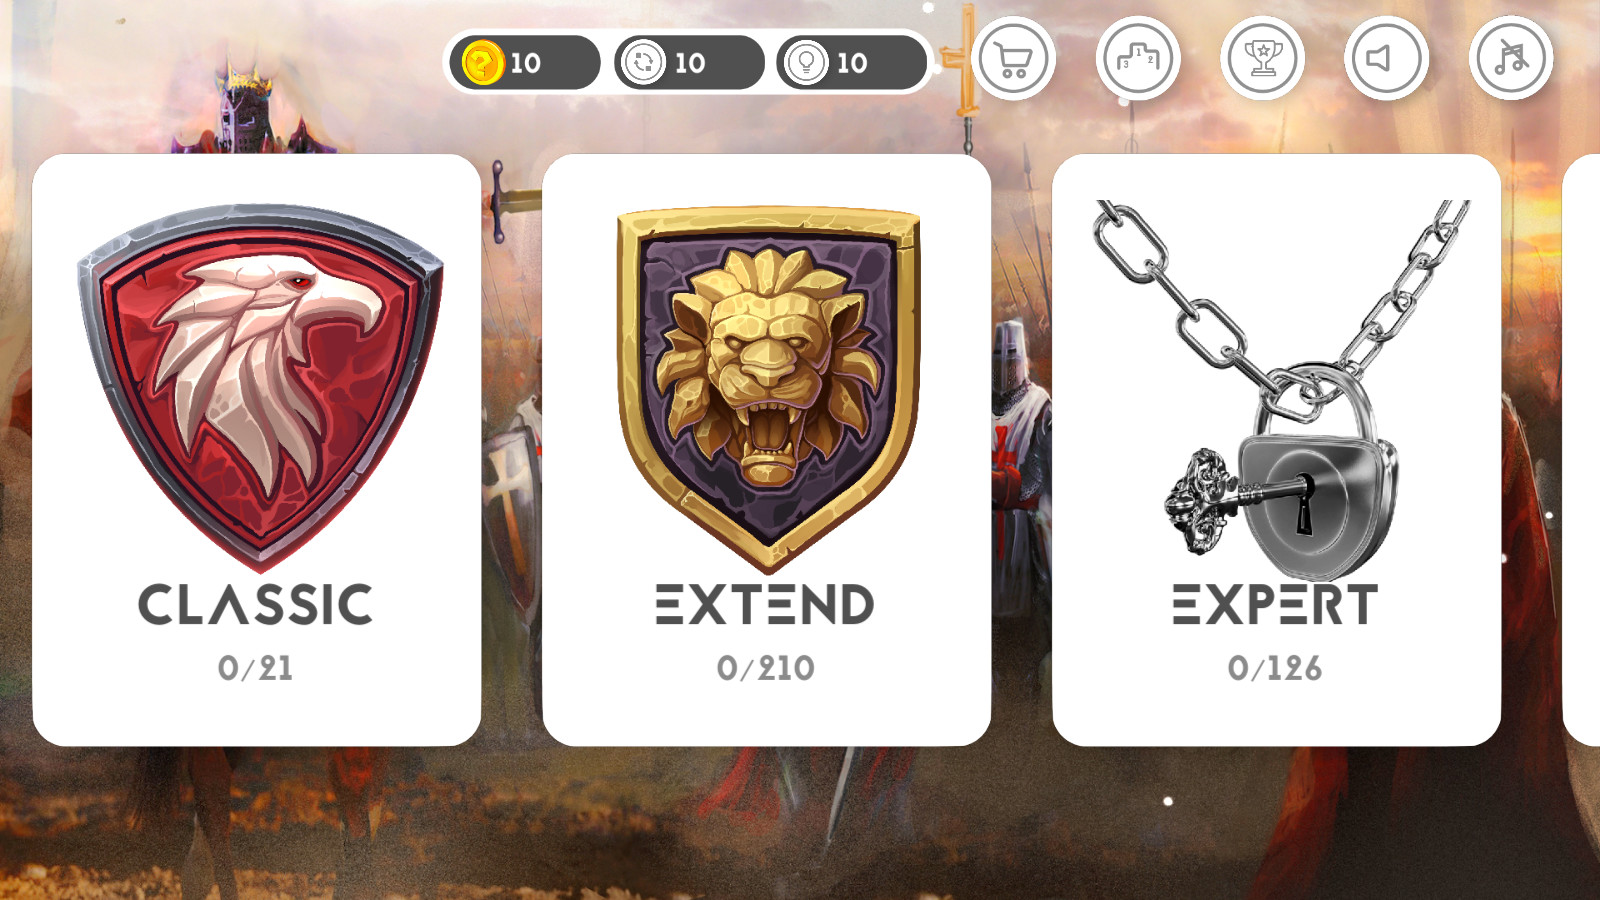Choose the EXTEND mode label

tap(765, 605)
